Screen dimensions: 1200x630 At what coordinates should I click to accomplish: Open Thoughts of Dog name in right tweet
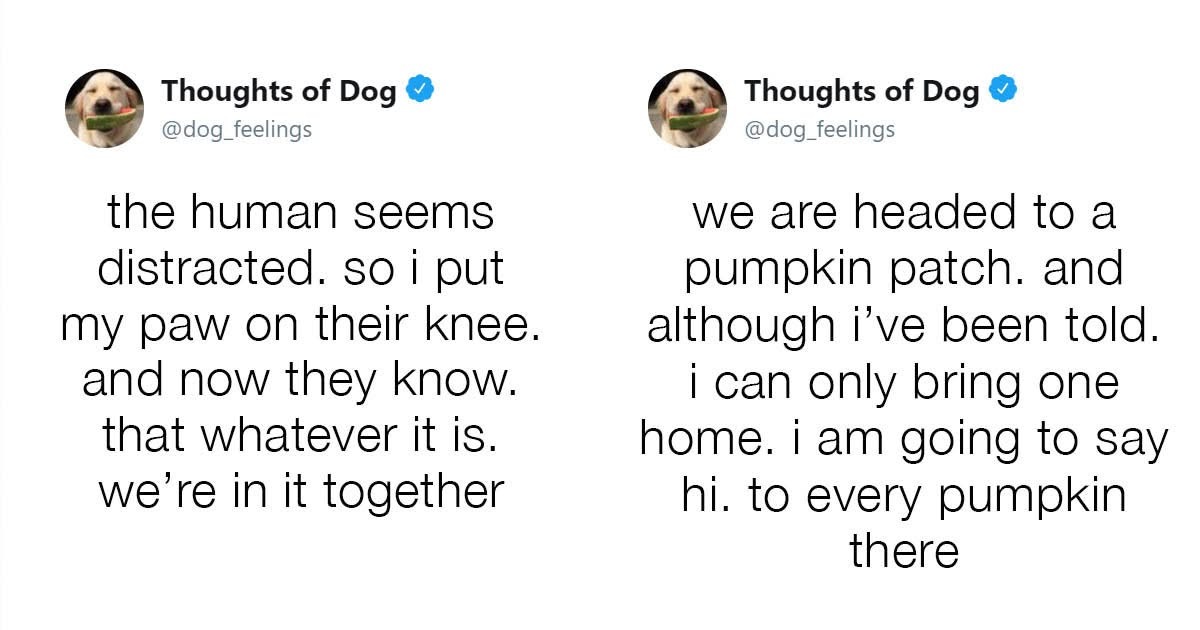[x=862, y=91]
